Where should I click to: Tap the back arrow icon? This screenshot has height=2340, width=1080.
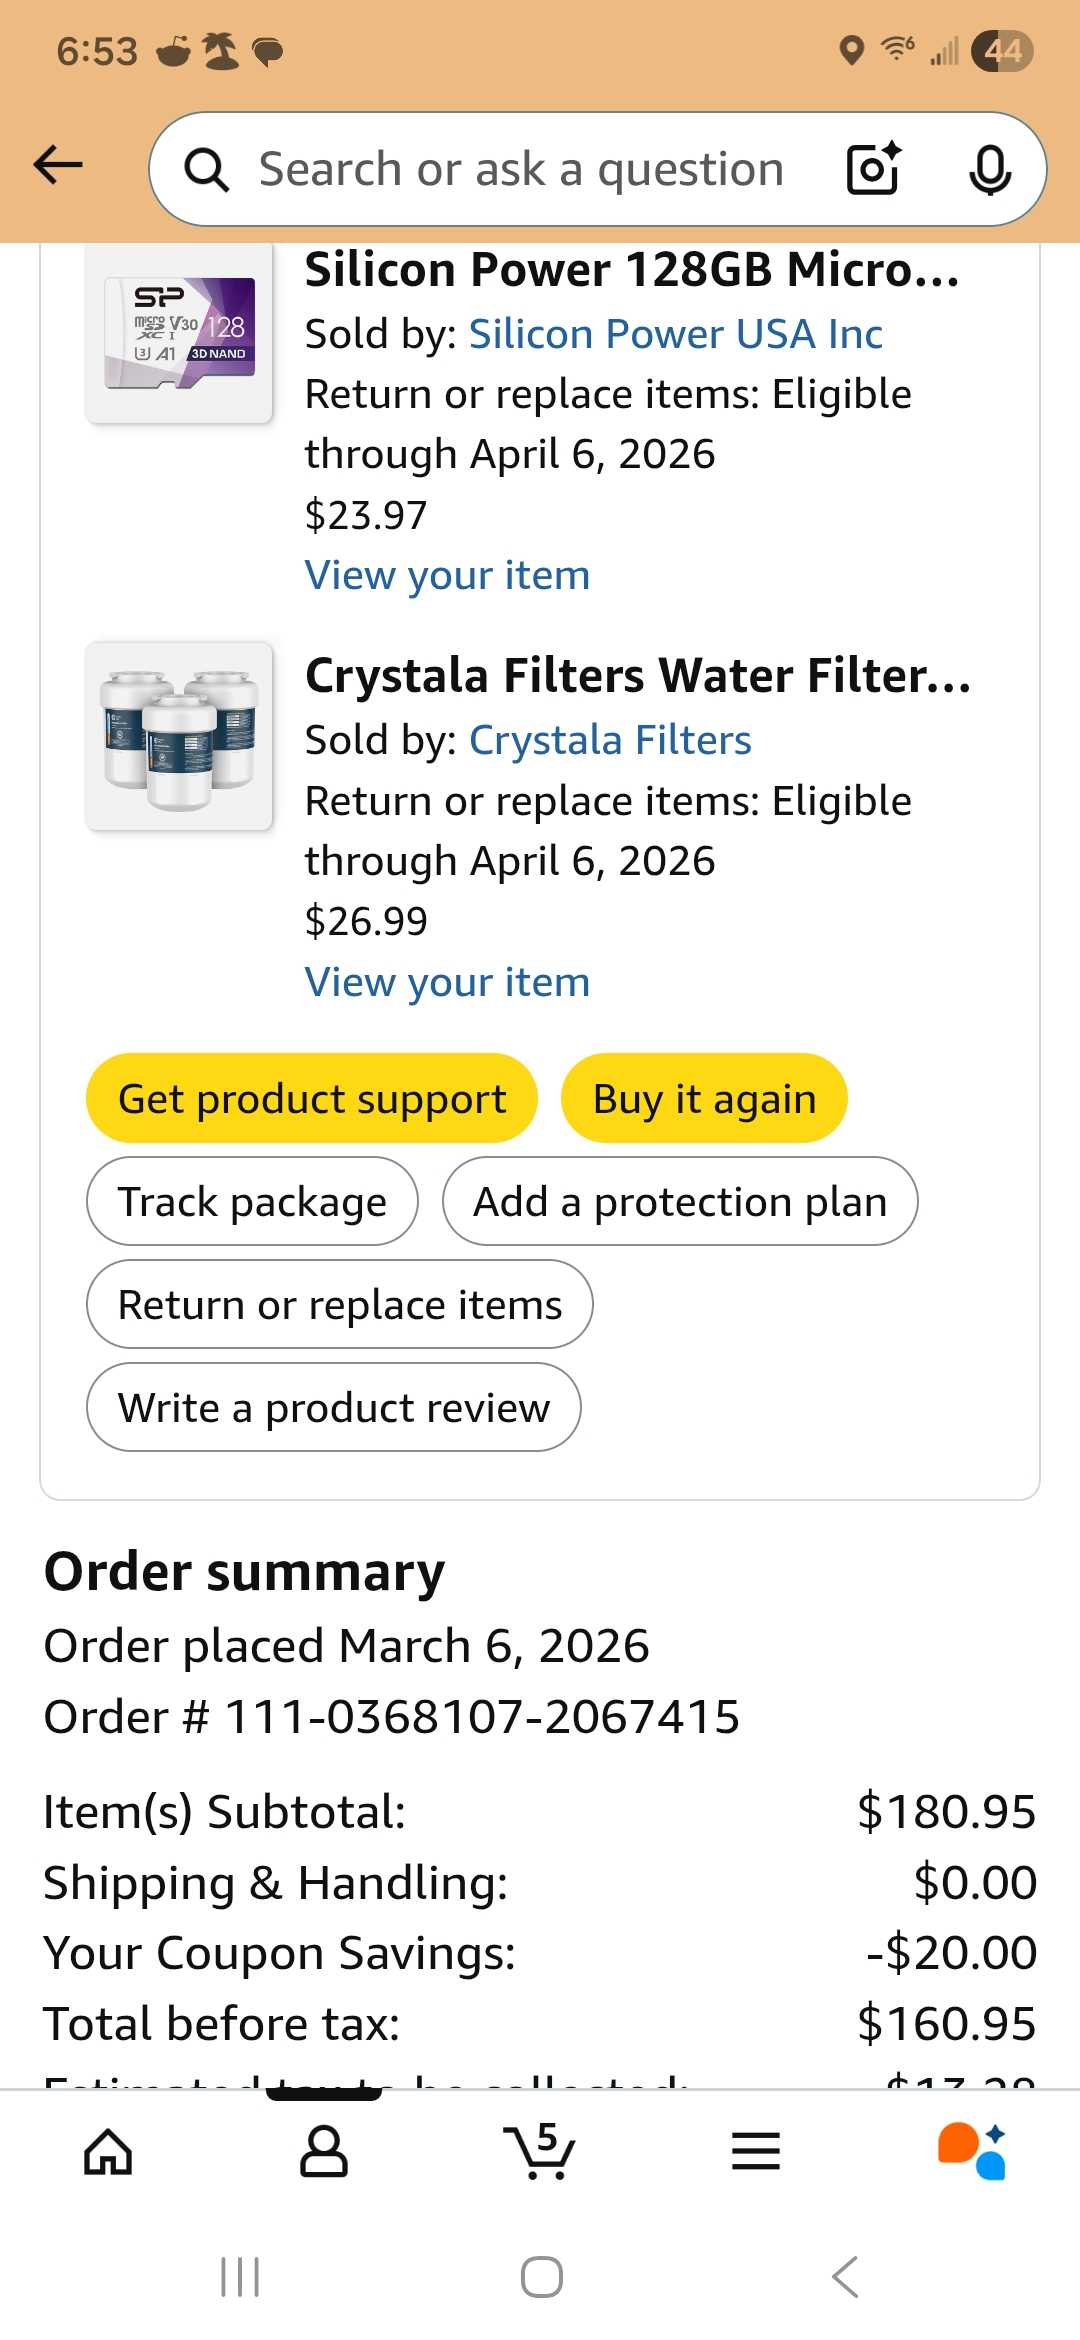[x=58, y=166]
